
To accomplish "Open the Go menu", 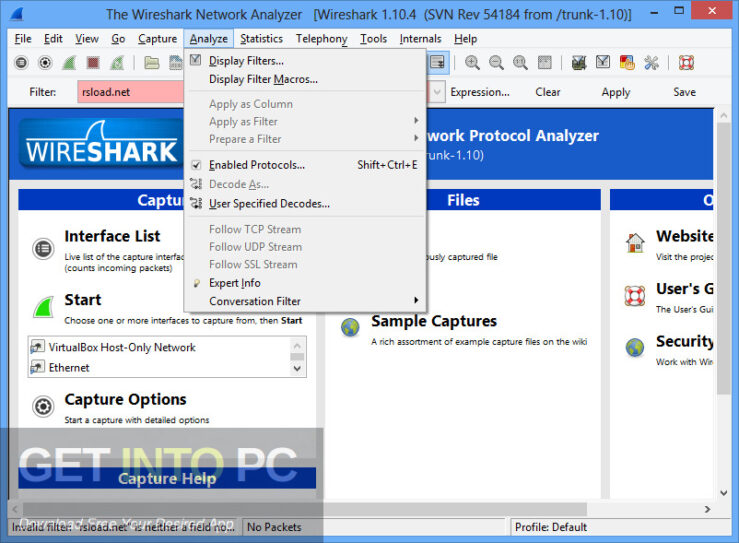I will pyautogui.click(x=118, y=39).
